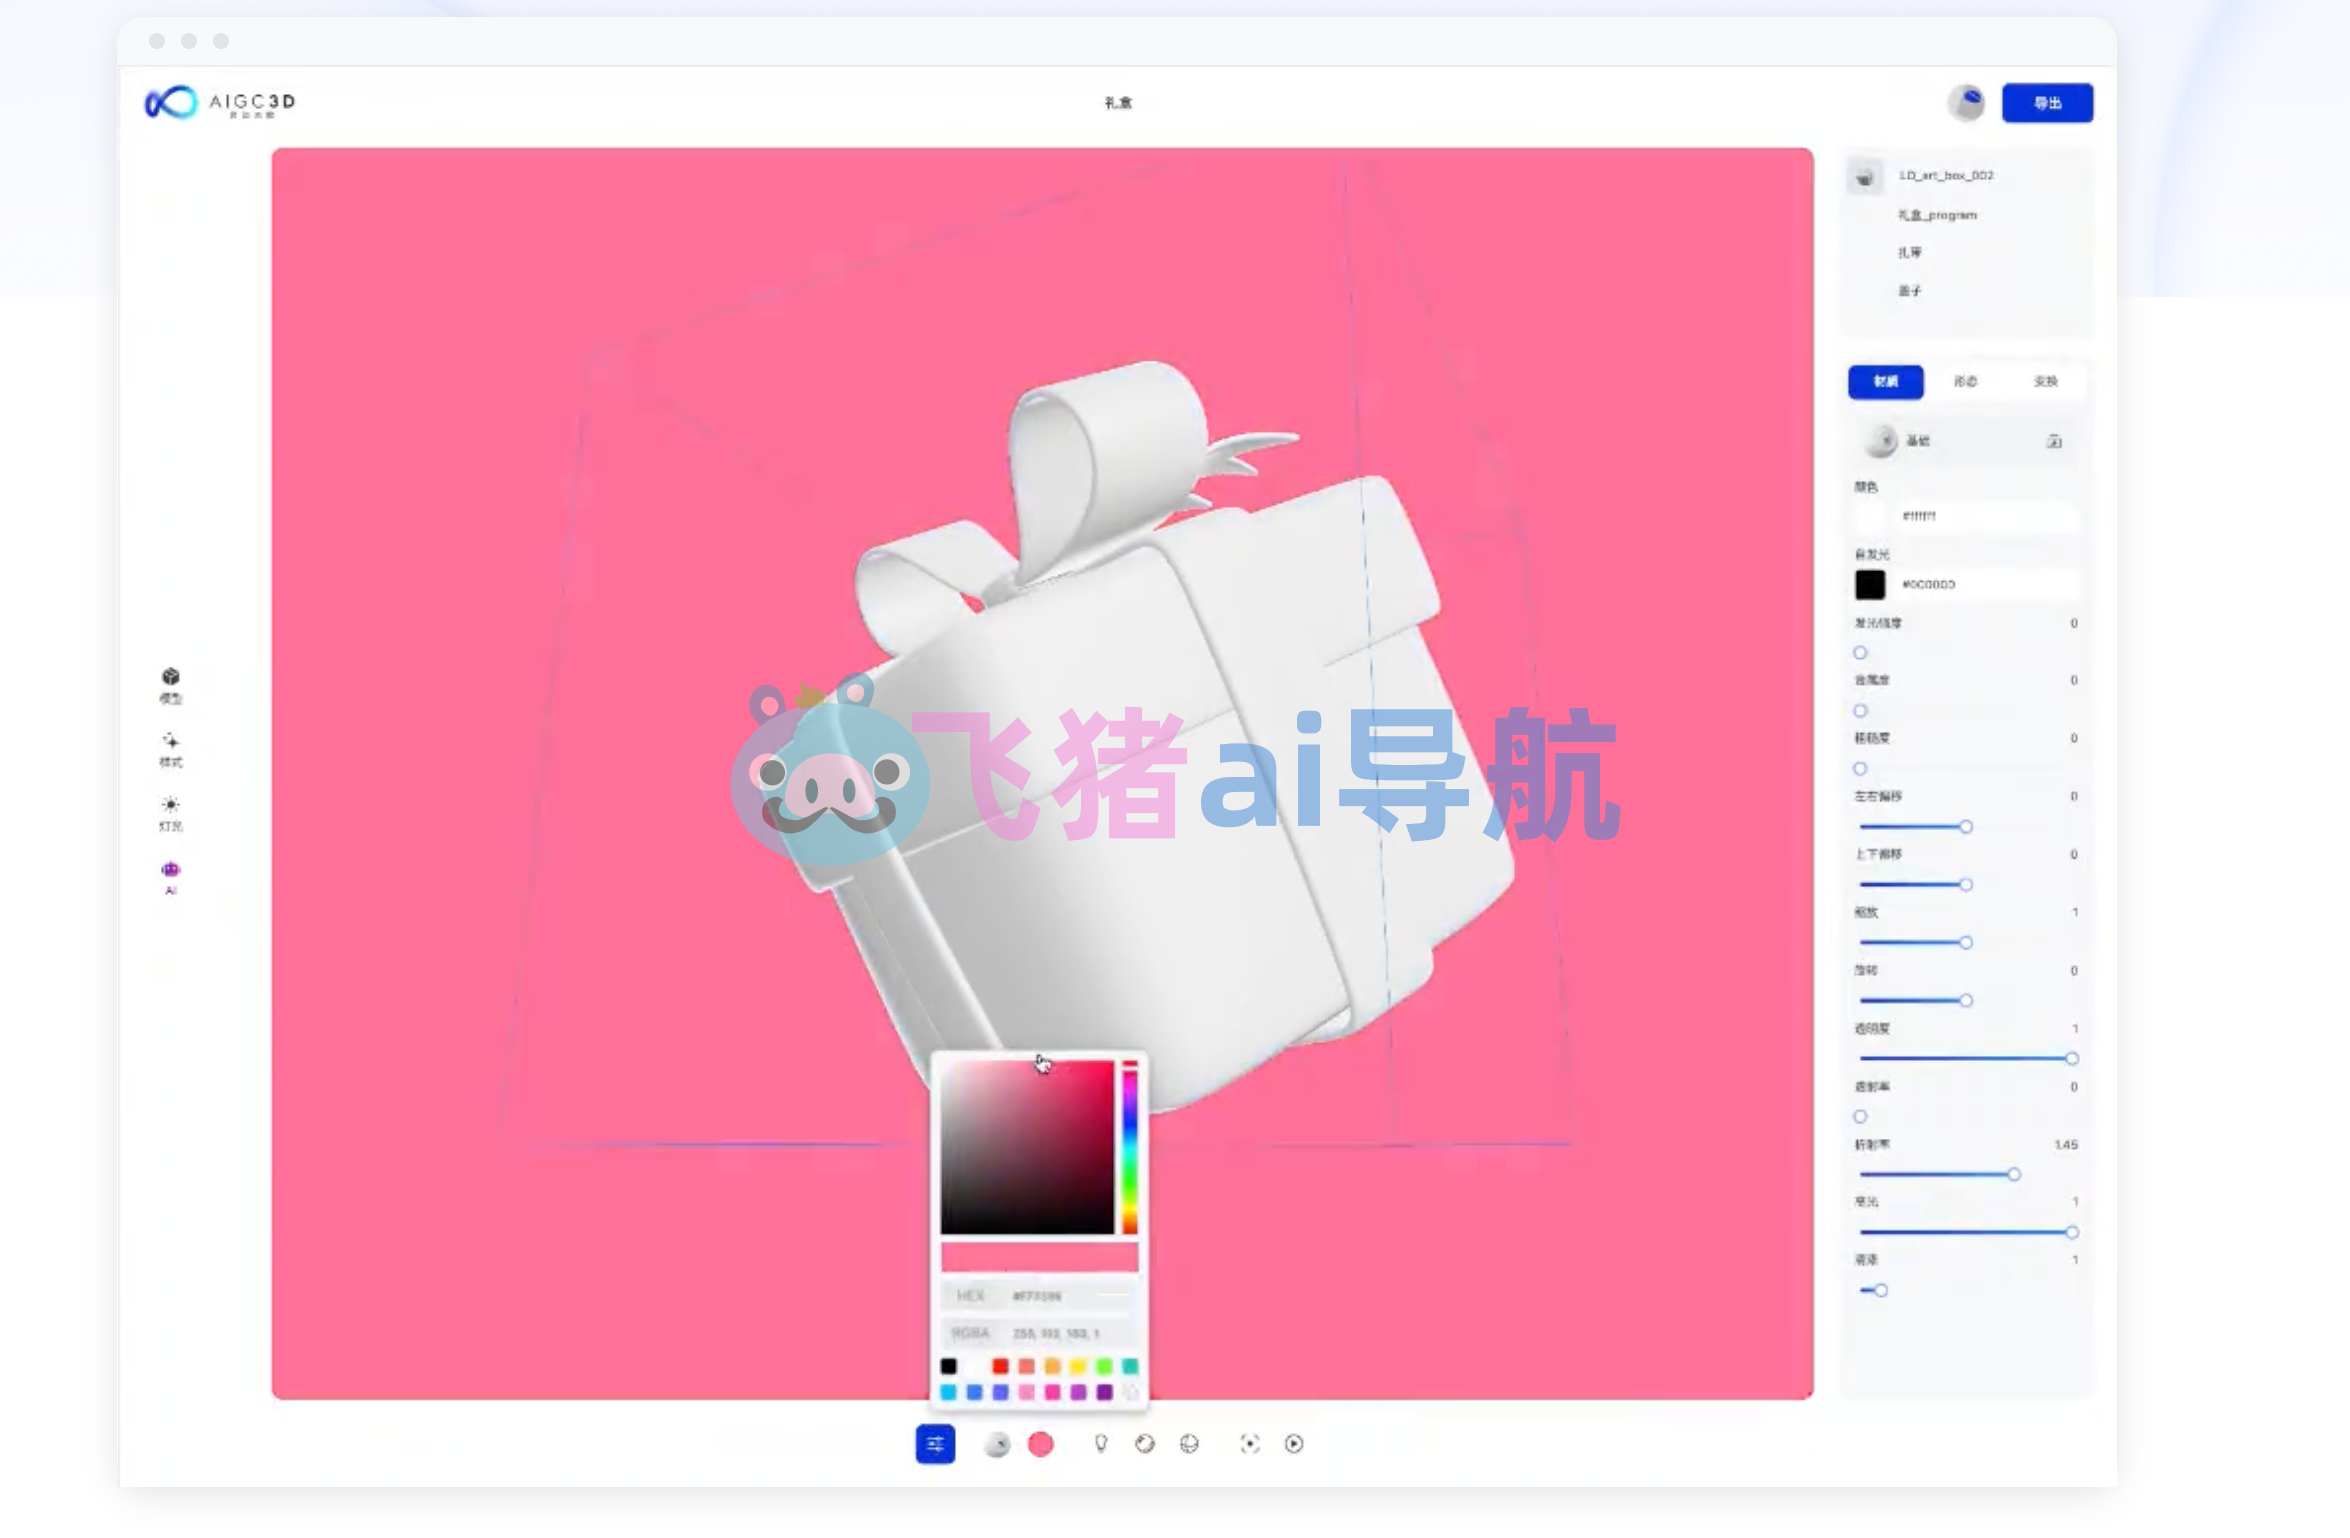
Task: Click the blue sliders icon in the bottom toolbar
Action: click(935, 1444)
